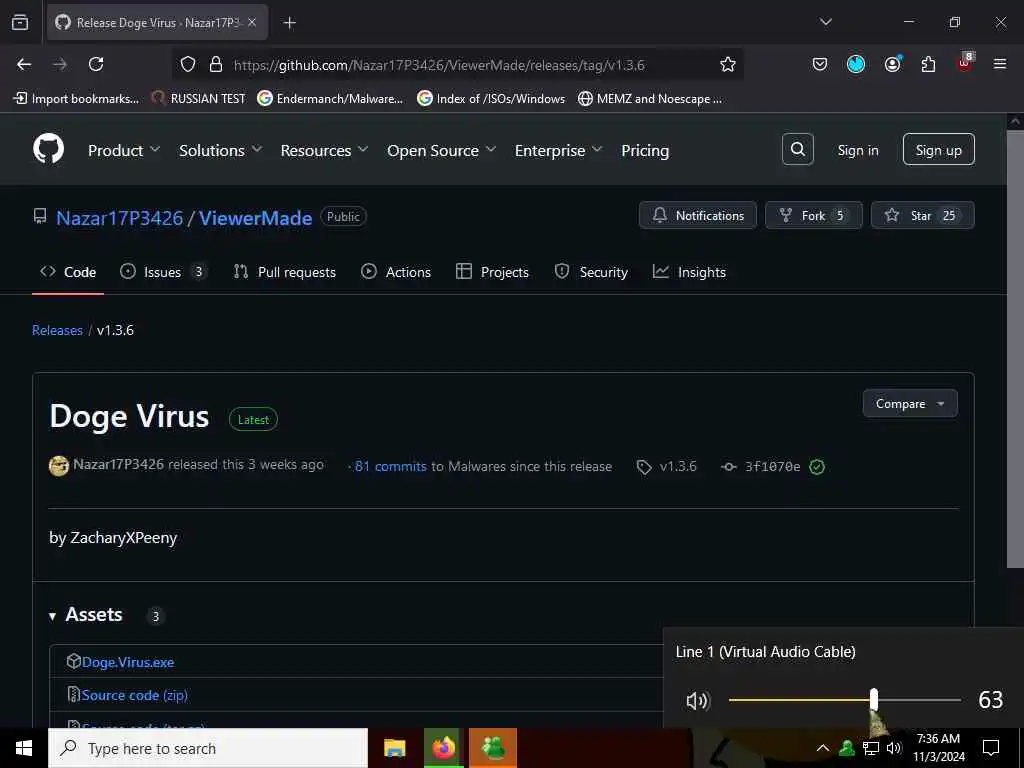Viewport: 1024px width, 768px height.
Task: Open the Pull requests tab
Action: click(x=285, y=272)
